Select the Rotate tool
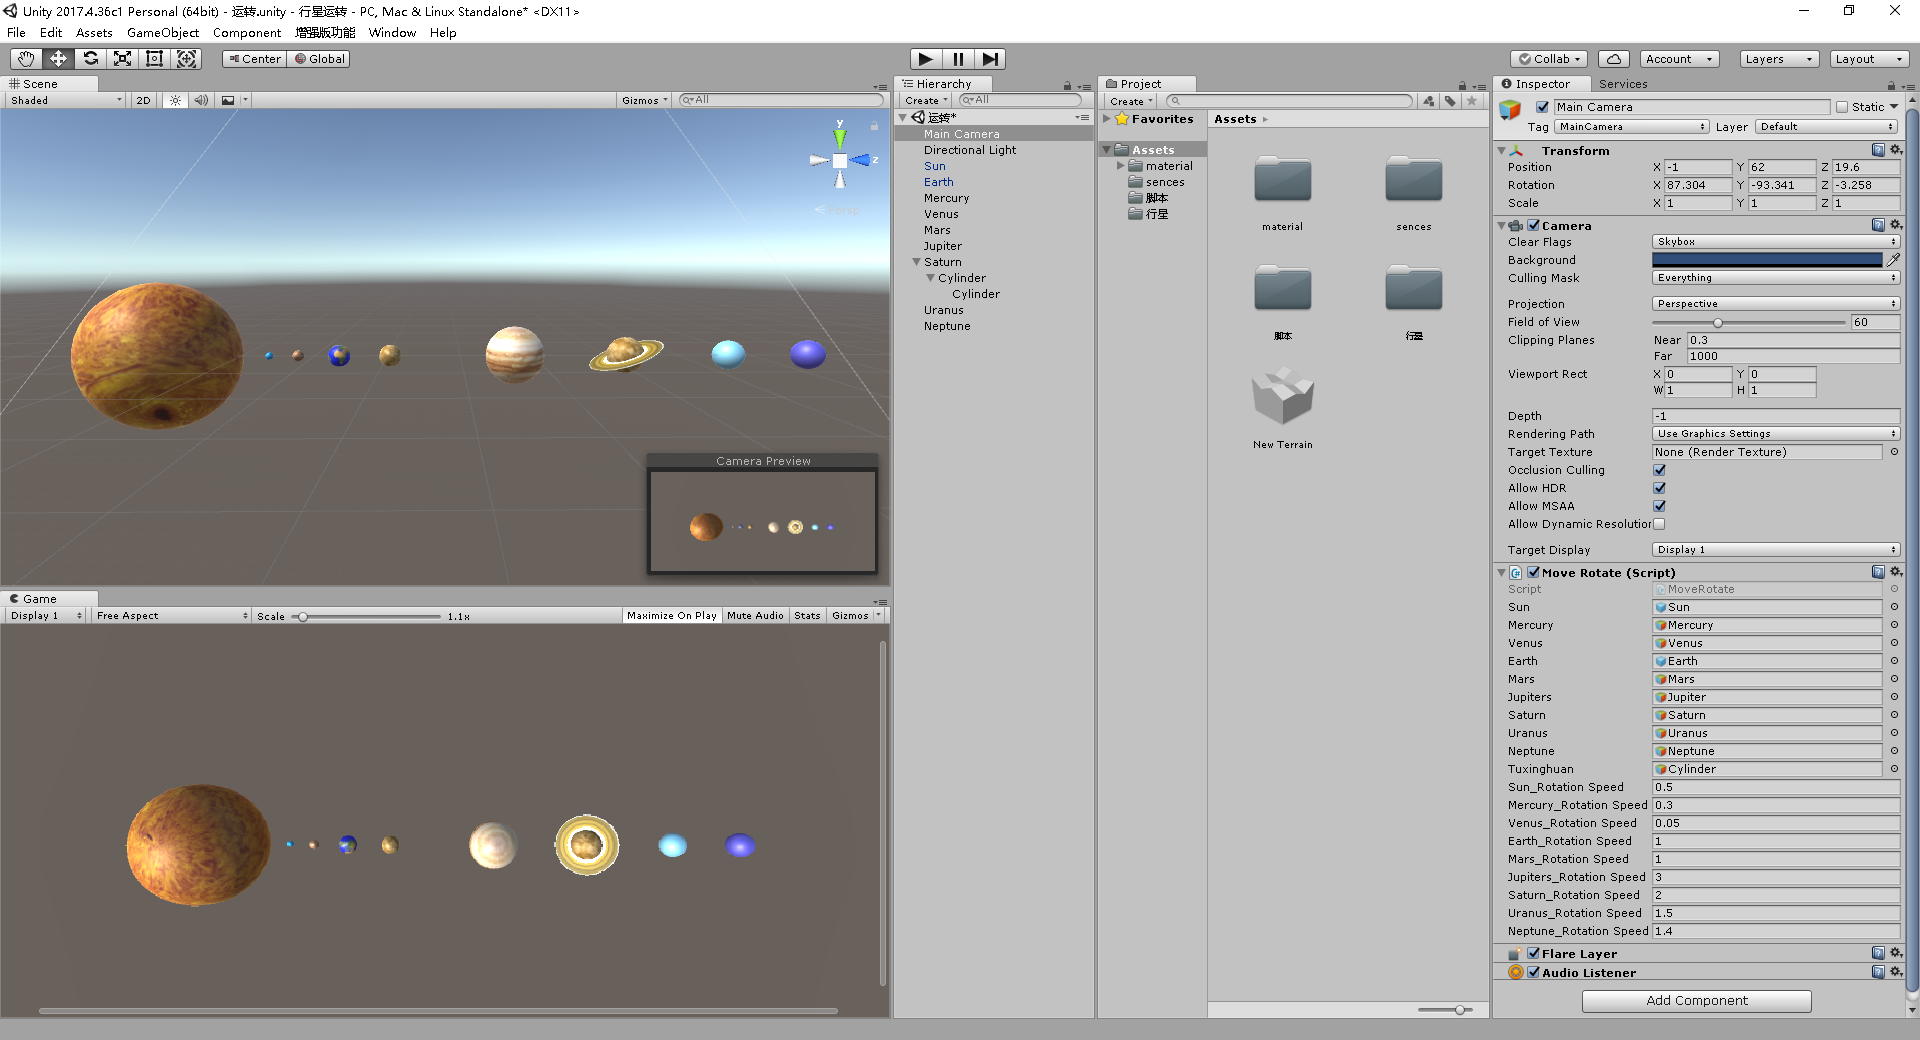The image size is (1920, 1040). click(x=90, y=59)
